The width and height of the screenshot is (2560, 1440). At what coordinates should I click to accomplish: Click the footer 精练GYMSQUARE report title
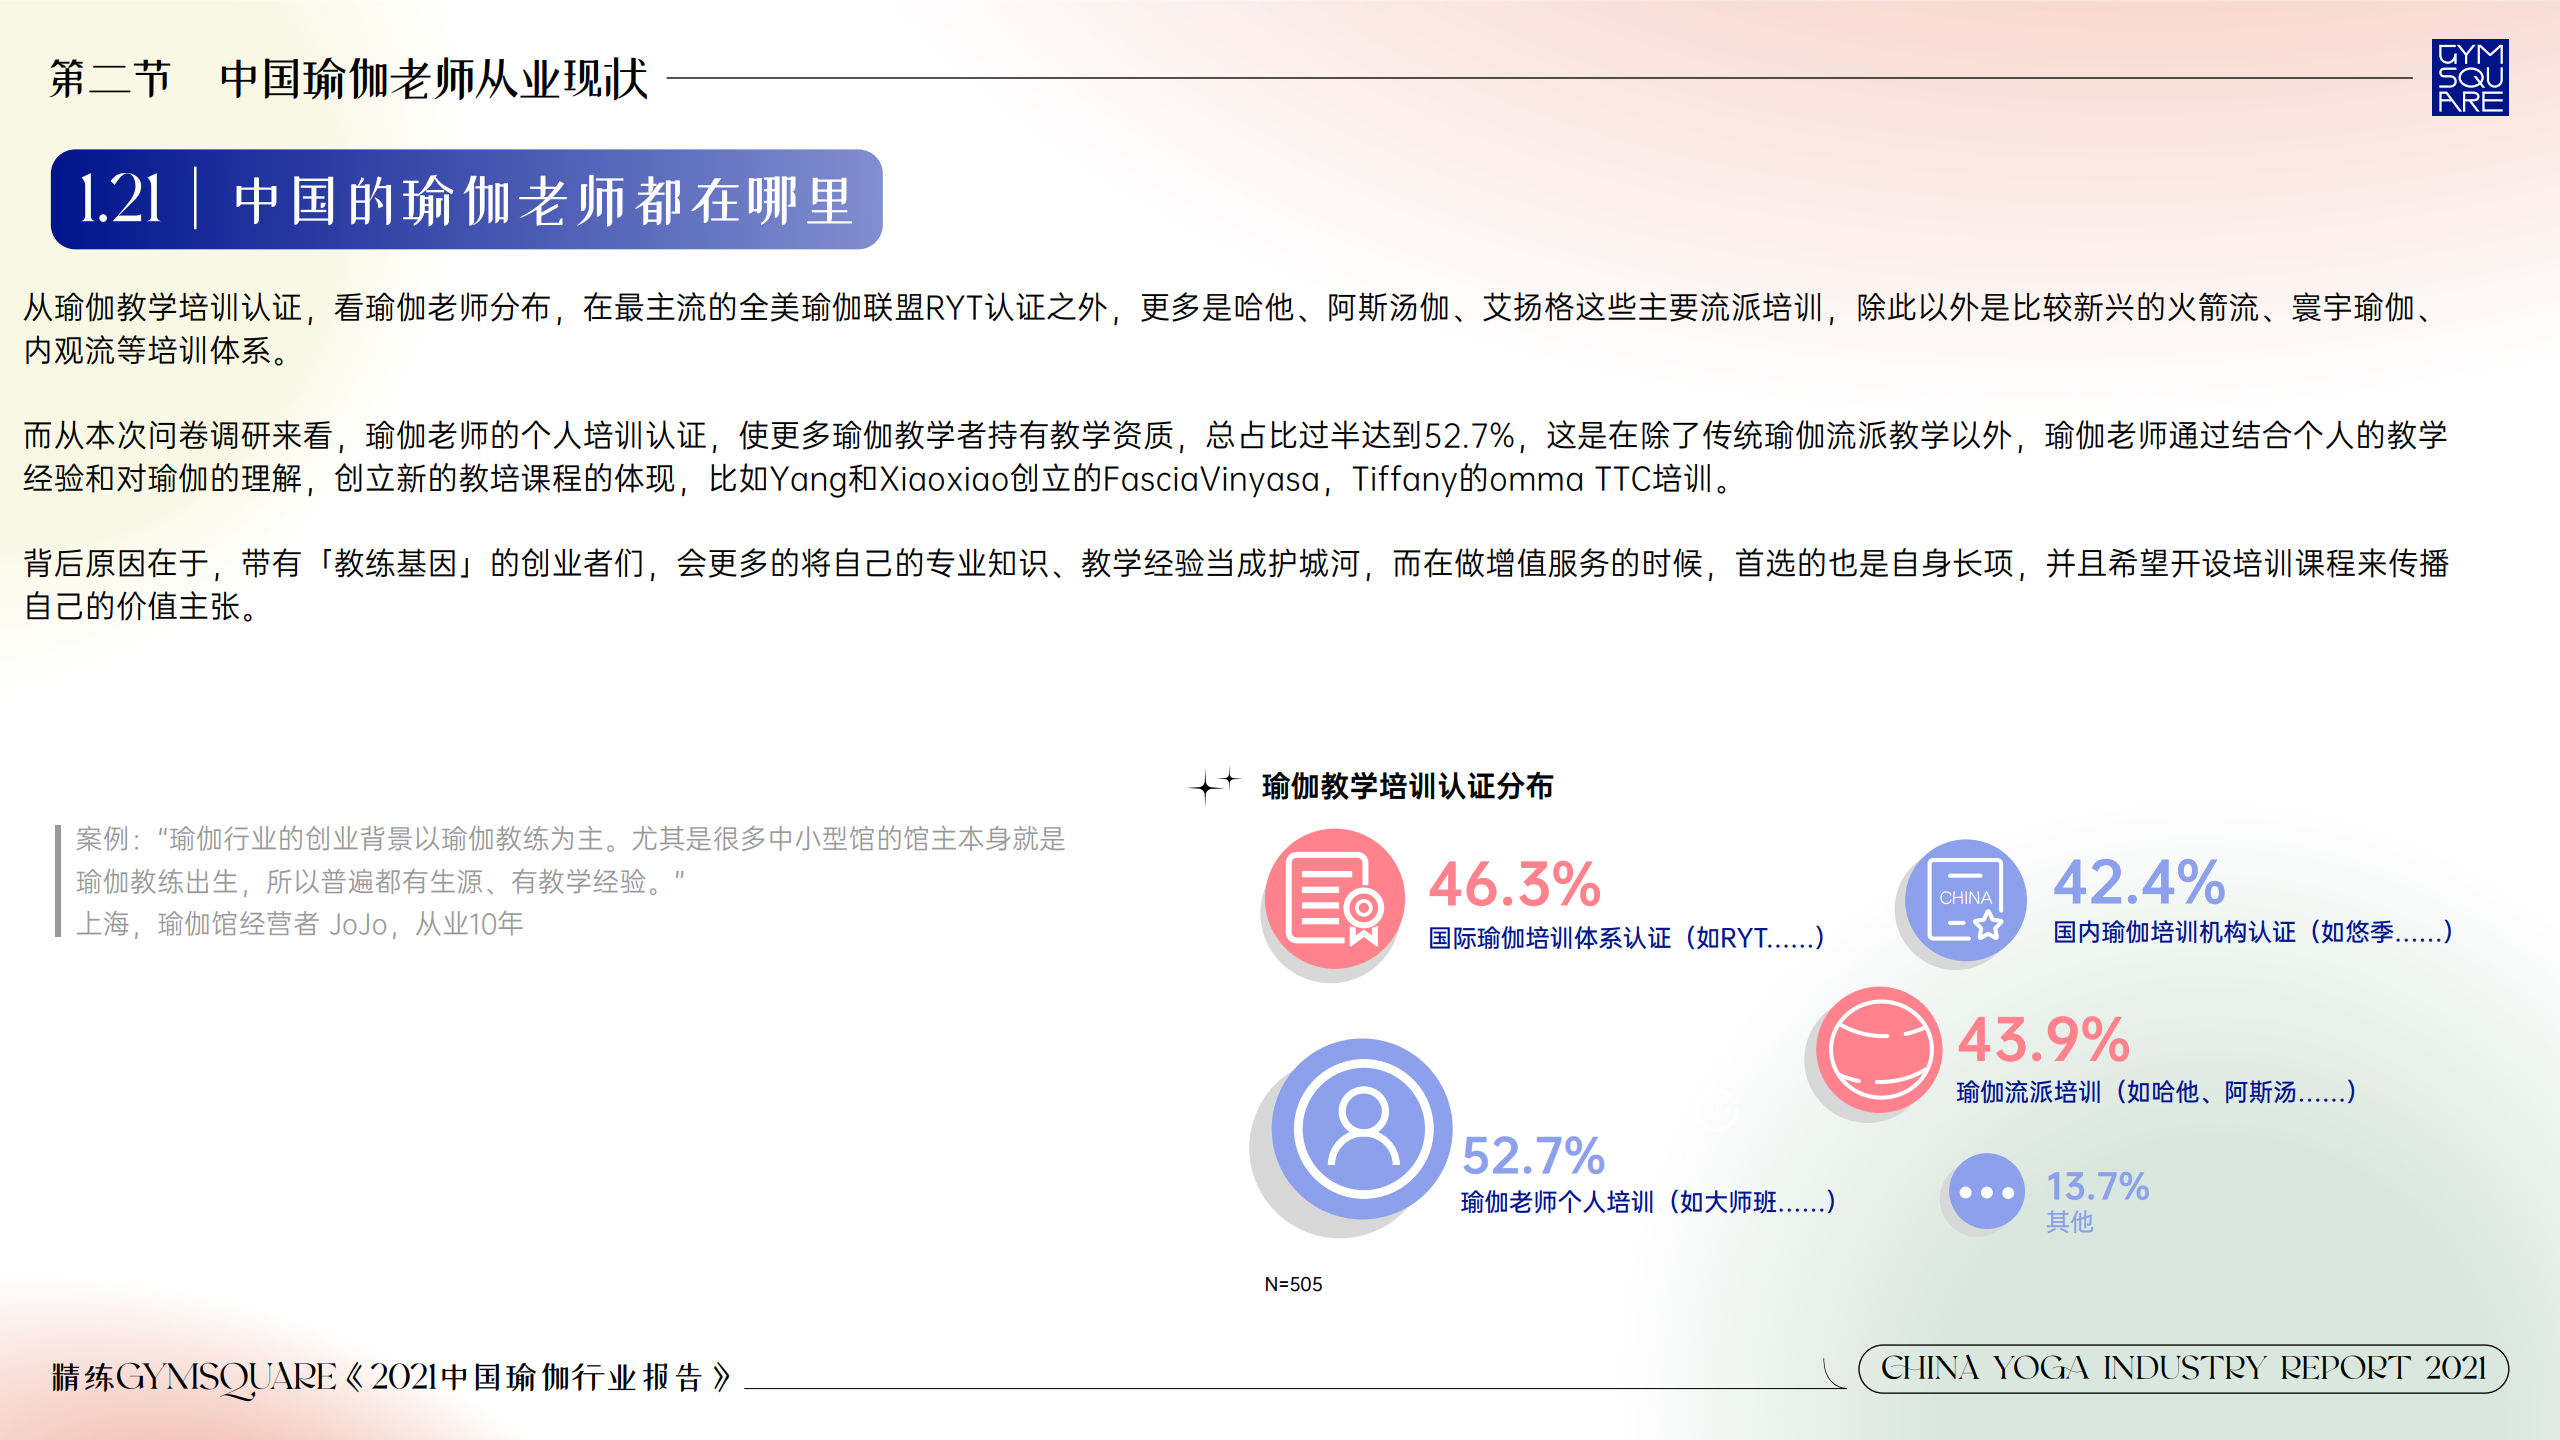pos(392,1377)
